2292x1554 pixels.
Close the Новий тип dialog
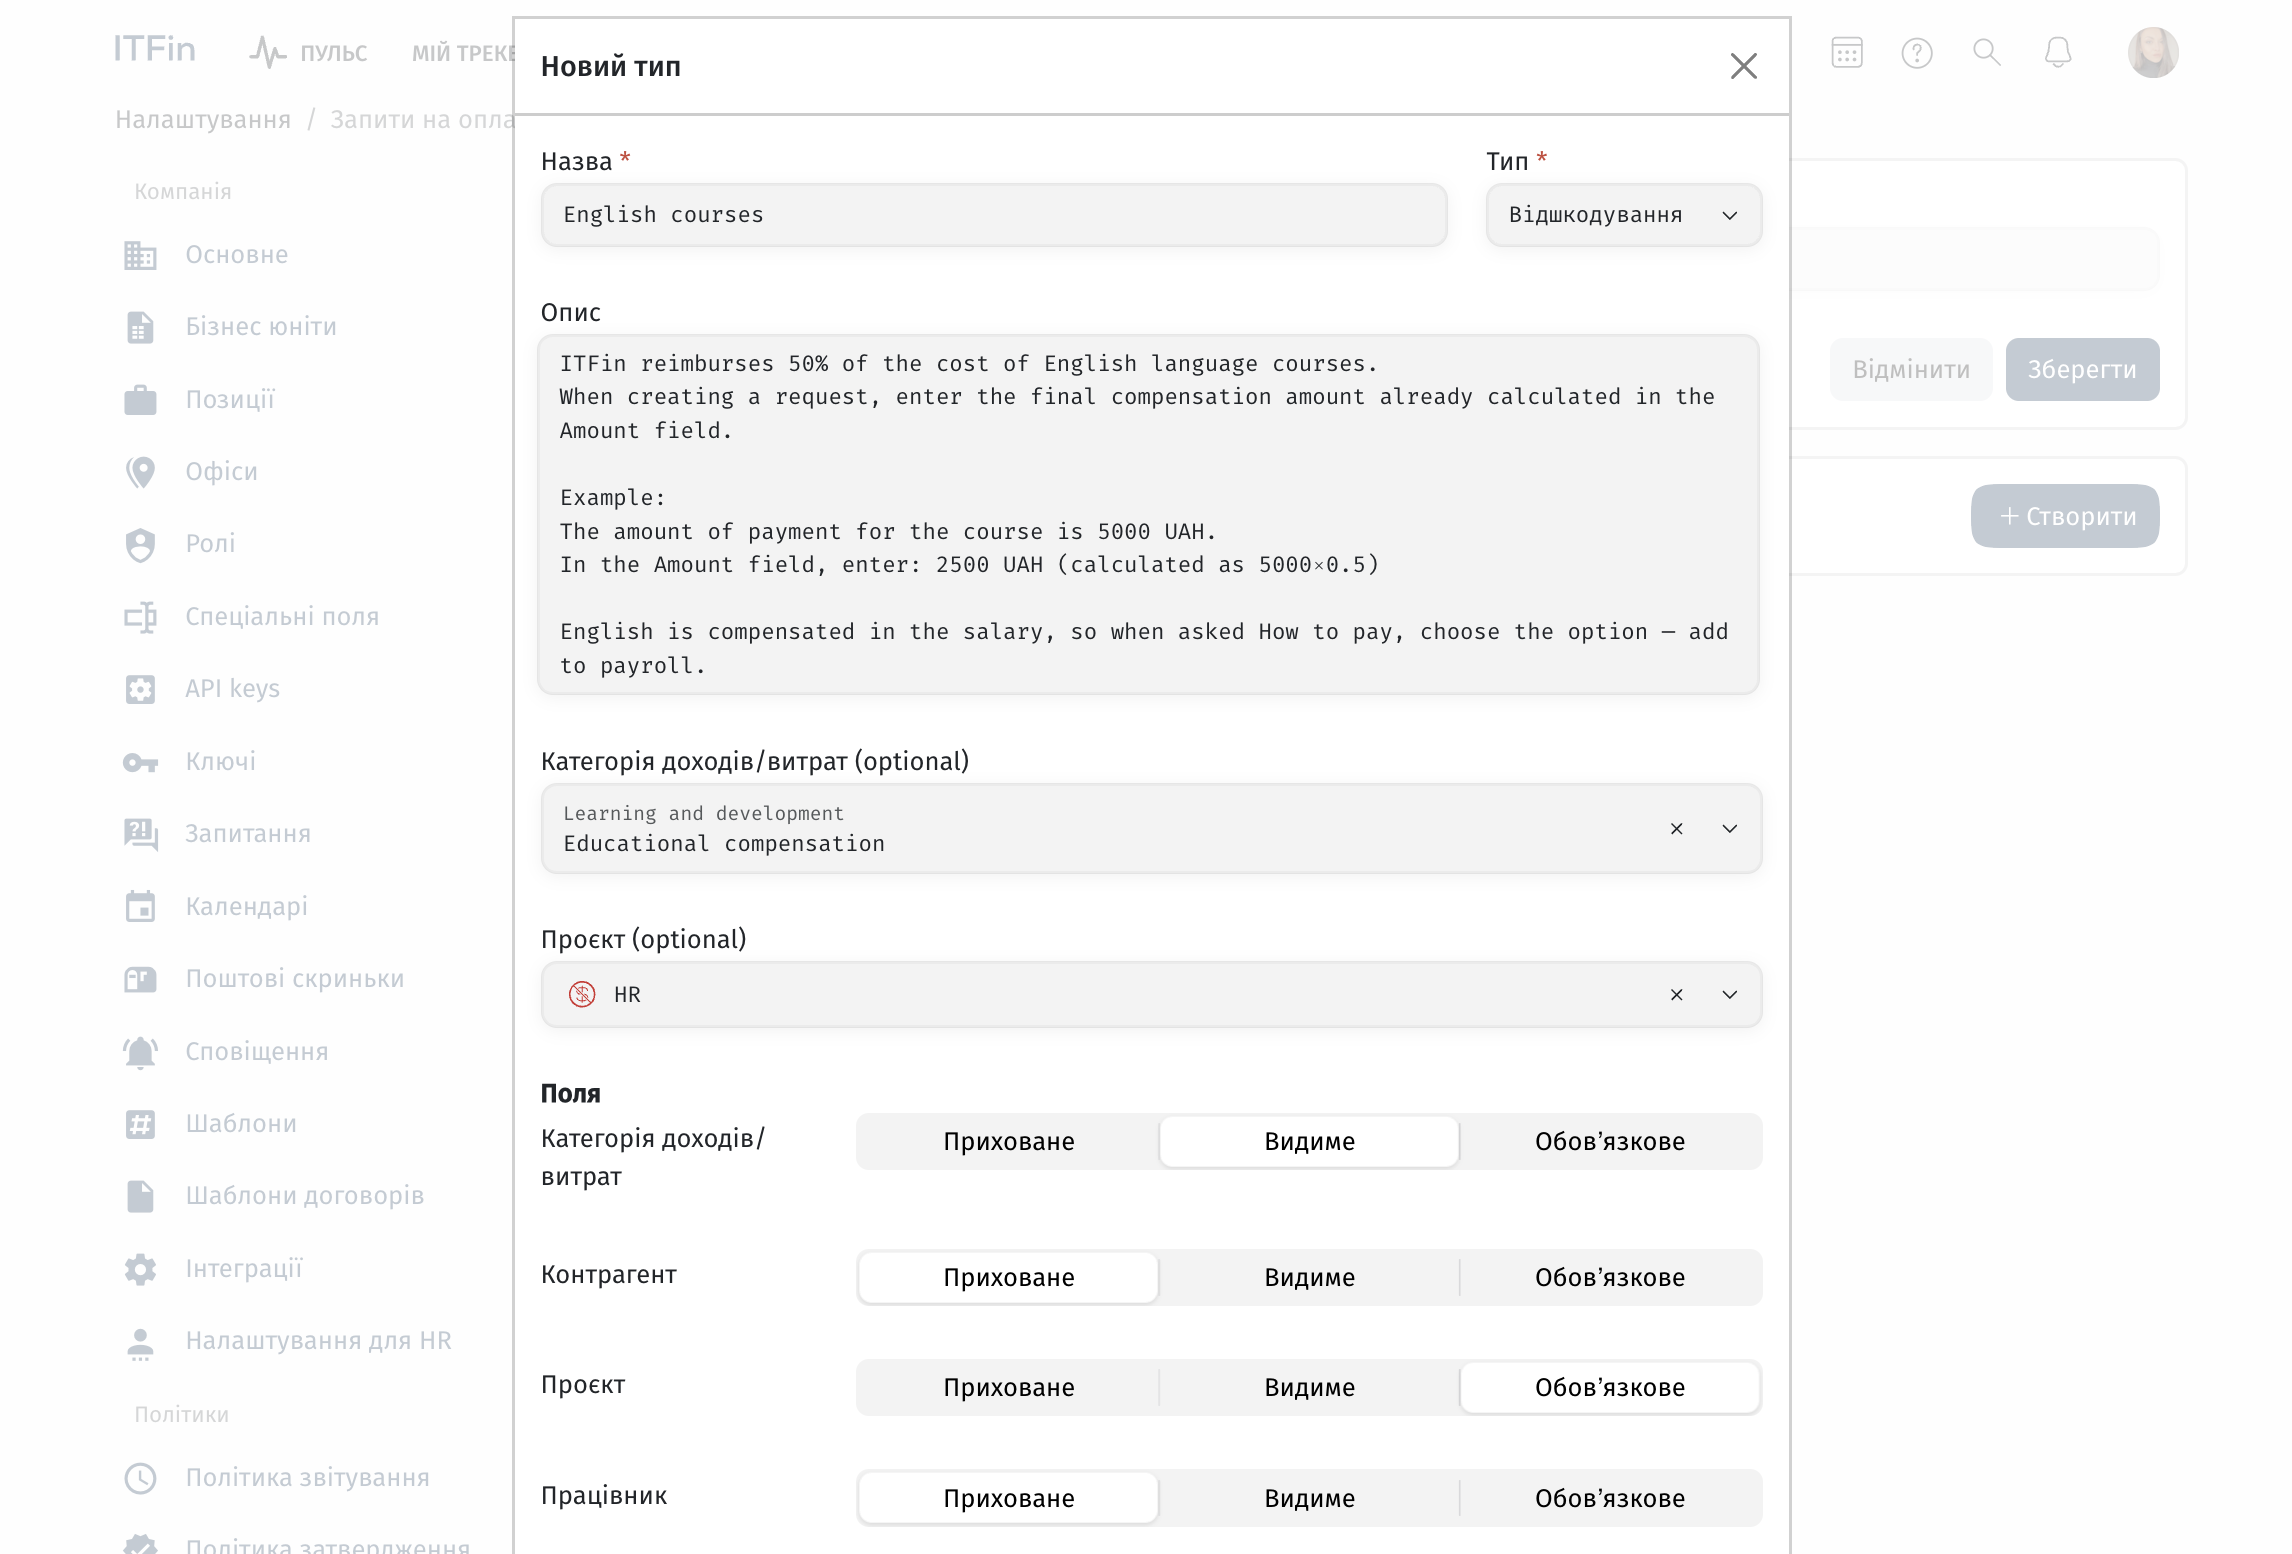click(1743, 66)
